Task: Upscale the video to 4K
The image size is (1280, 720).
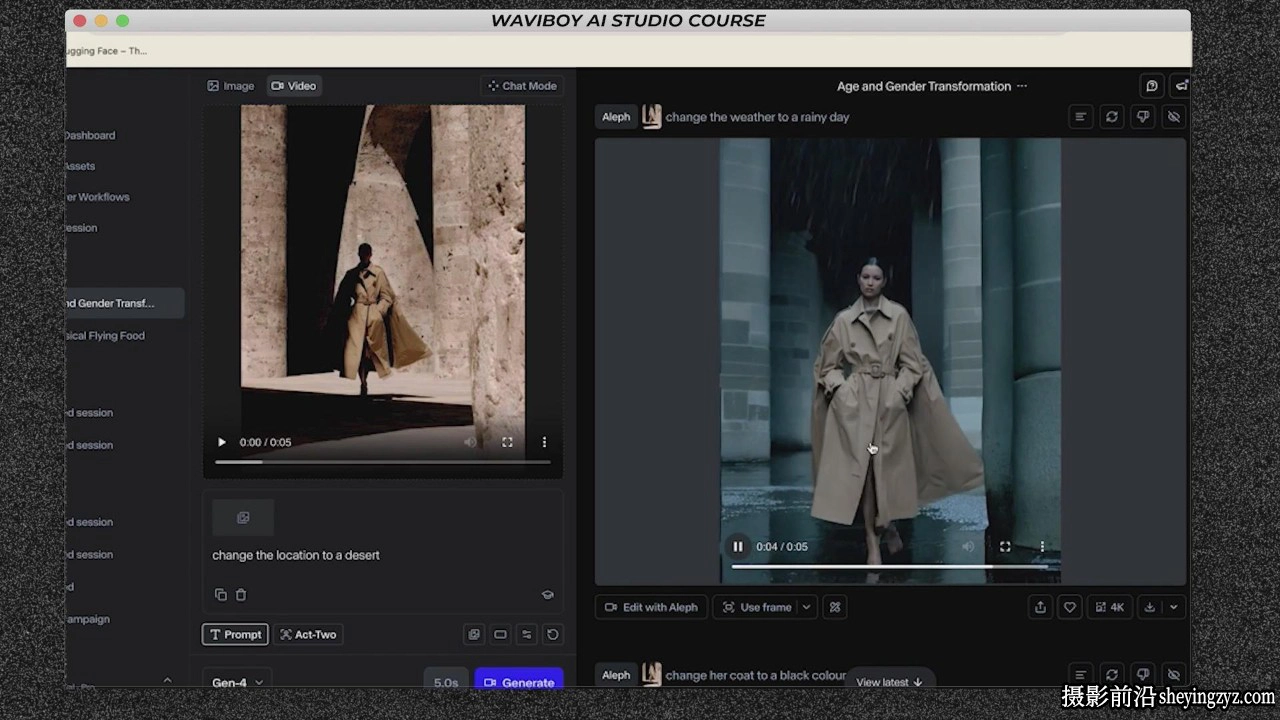Action: tap(1110, 607)
